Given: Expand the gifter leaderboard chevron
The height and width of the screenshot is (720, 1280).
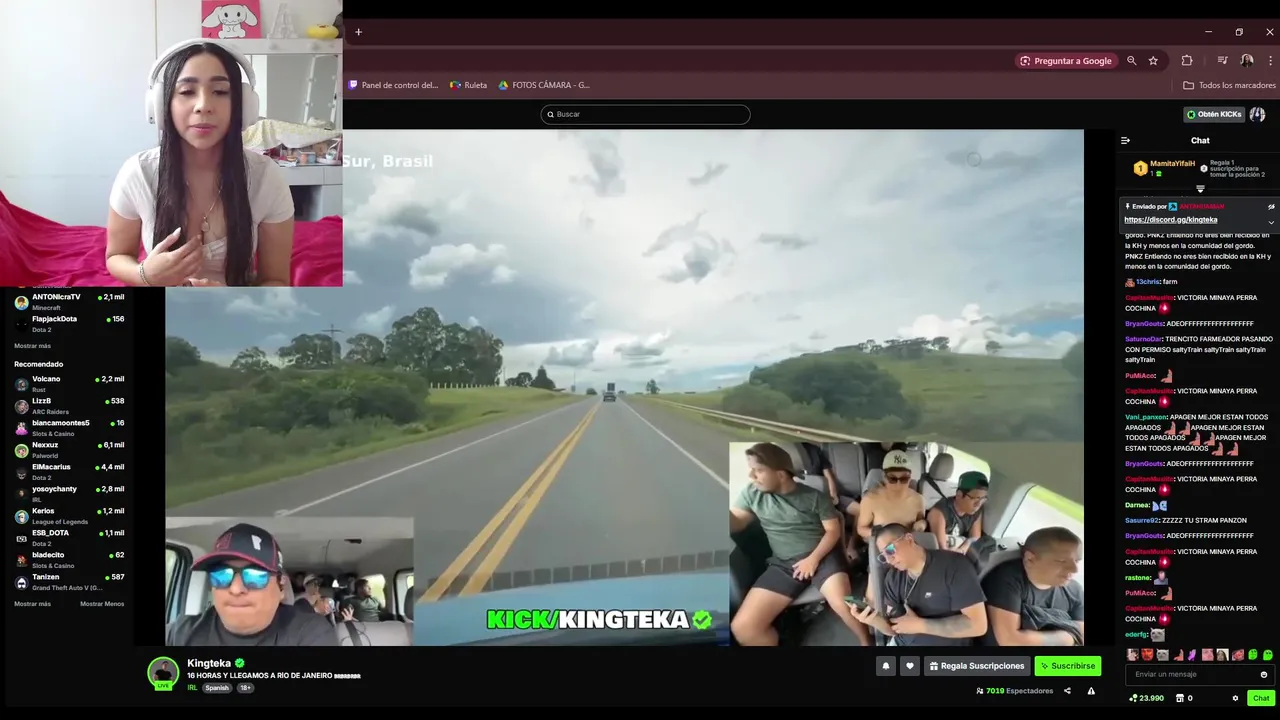Looking at the screenshot, I should click(x=1200, y=189).
